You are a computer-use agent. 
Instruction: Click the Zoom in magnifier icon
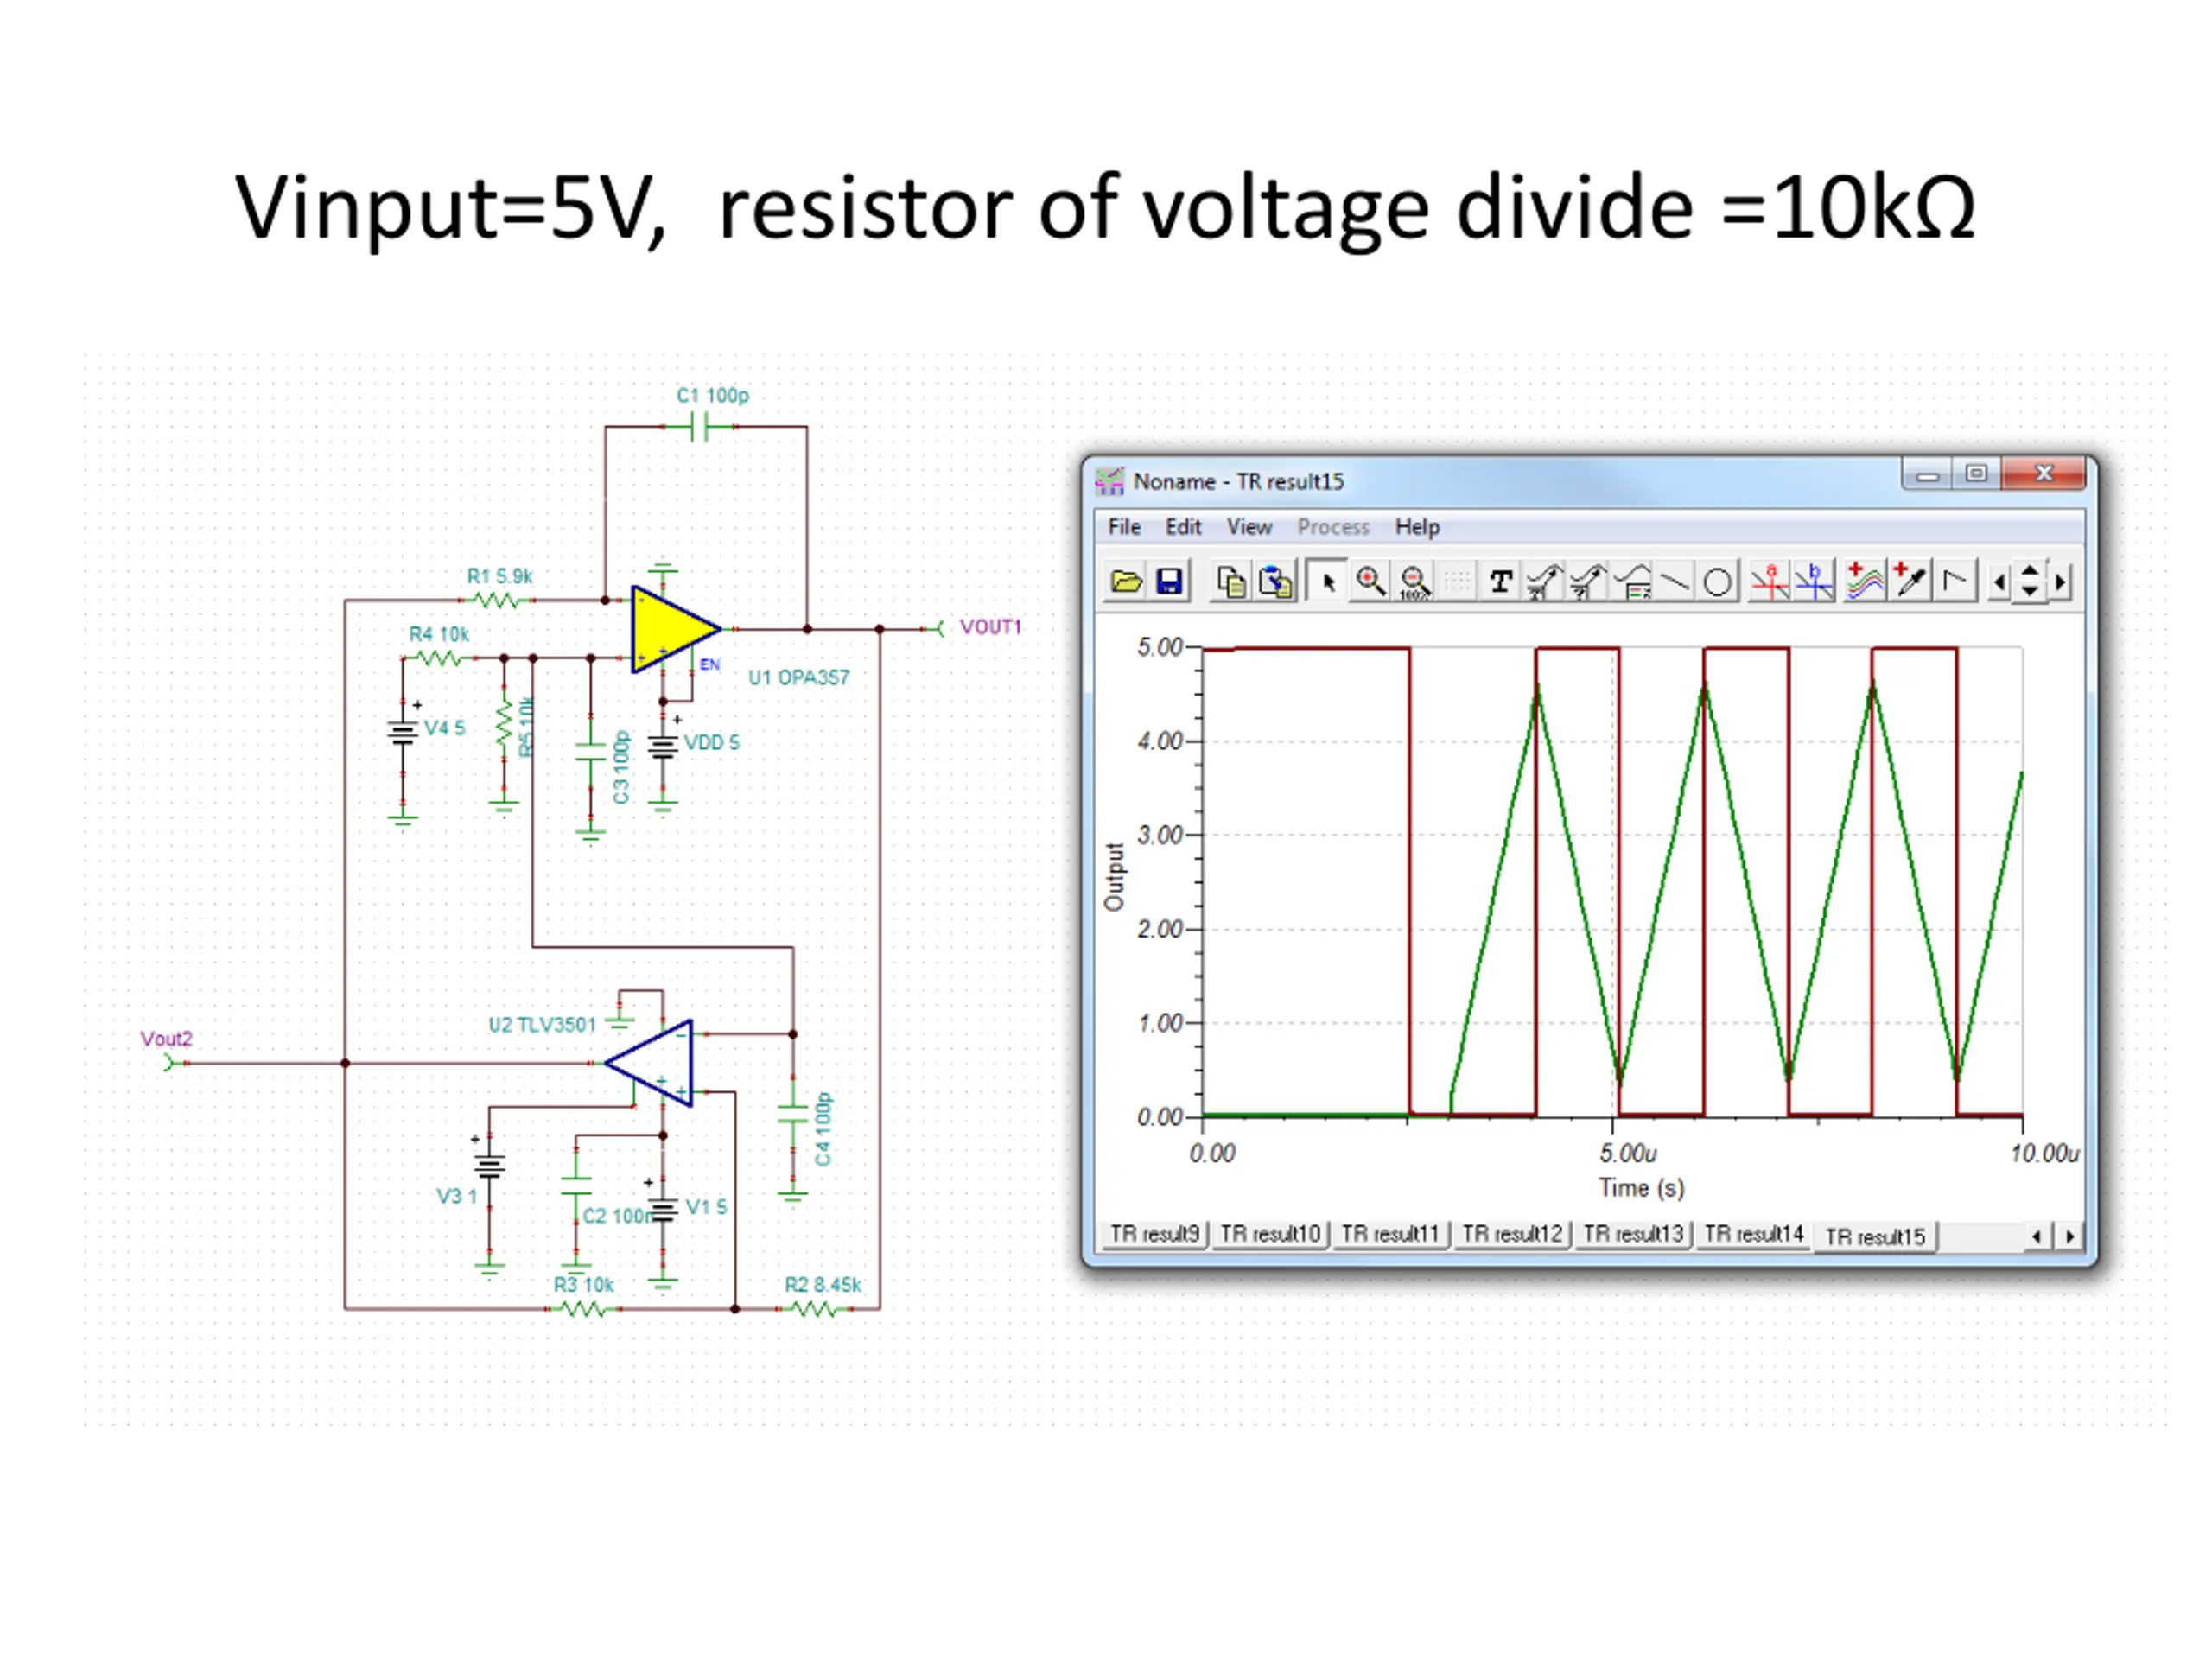tap(1370, 582)
